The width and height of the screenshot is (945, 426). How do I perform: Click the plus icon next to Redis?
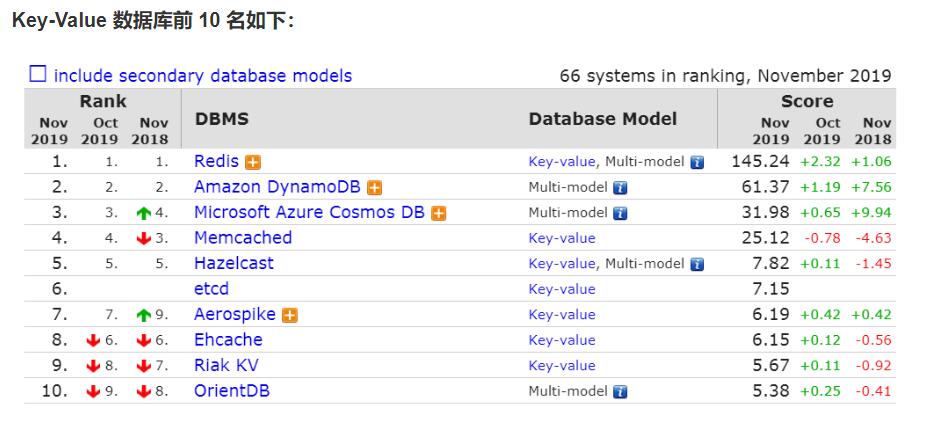tap(254, 162)
